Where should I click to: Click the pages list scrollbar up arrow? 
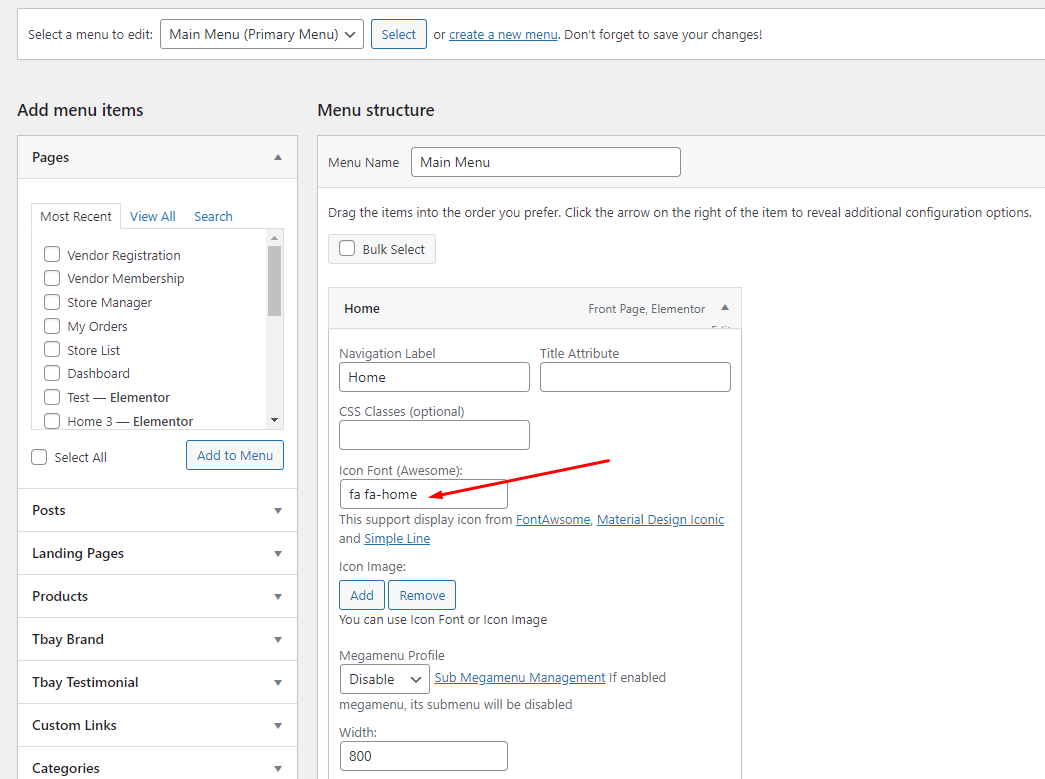tap(275, 237)
